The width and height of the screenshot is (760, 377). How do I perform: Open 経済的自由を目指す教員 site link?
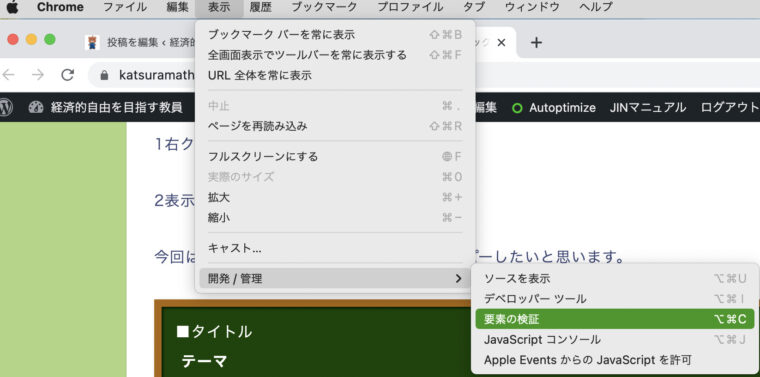click(x=116, y=107)
